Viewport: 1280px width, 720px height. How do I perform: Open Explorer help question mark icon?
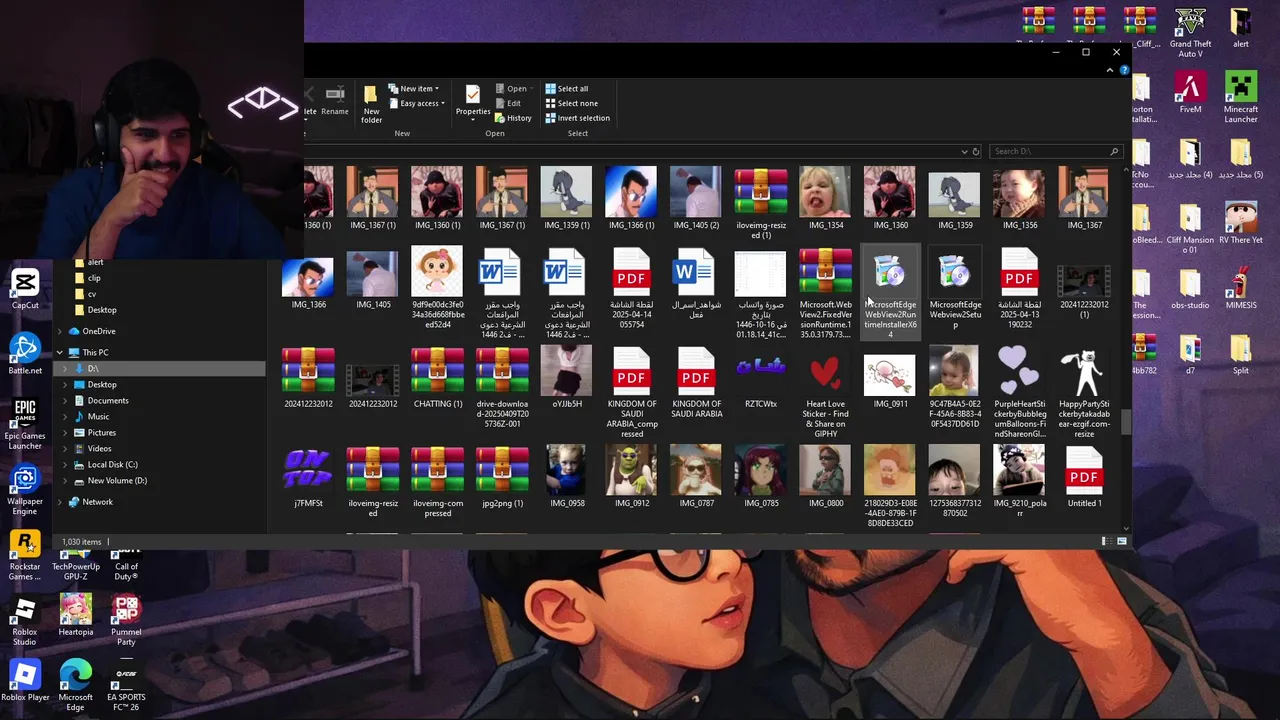[1124, 70]
